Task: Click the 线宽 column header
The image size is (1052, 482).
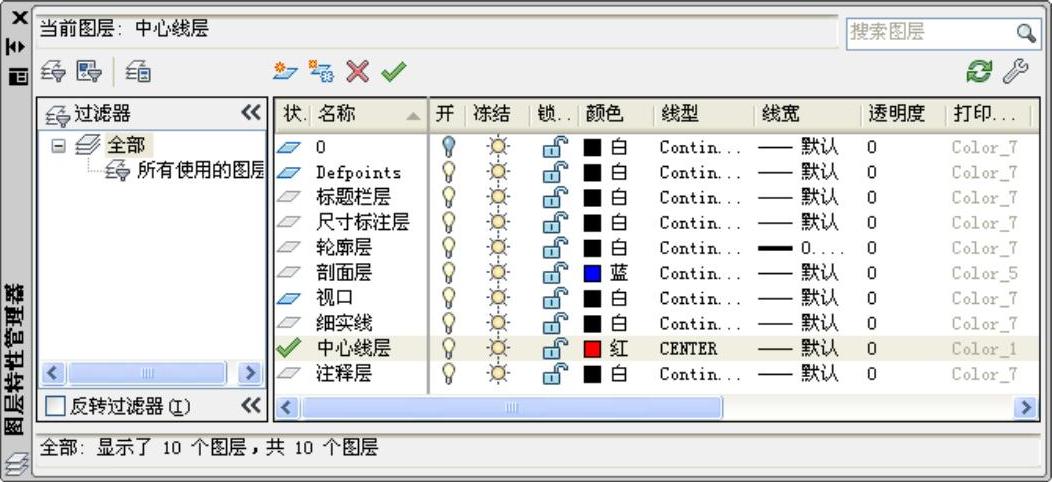Action: tap(781, 114)
